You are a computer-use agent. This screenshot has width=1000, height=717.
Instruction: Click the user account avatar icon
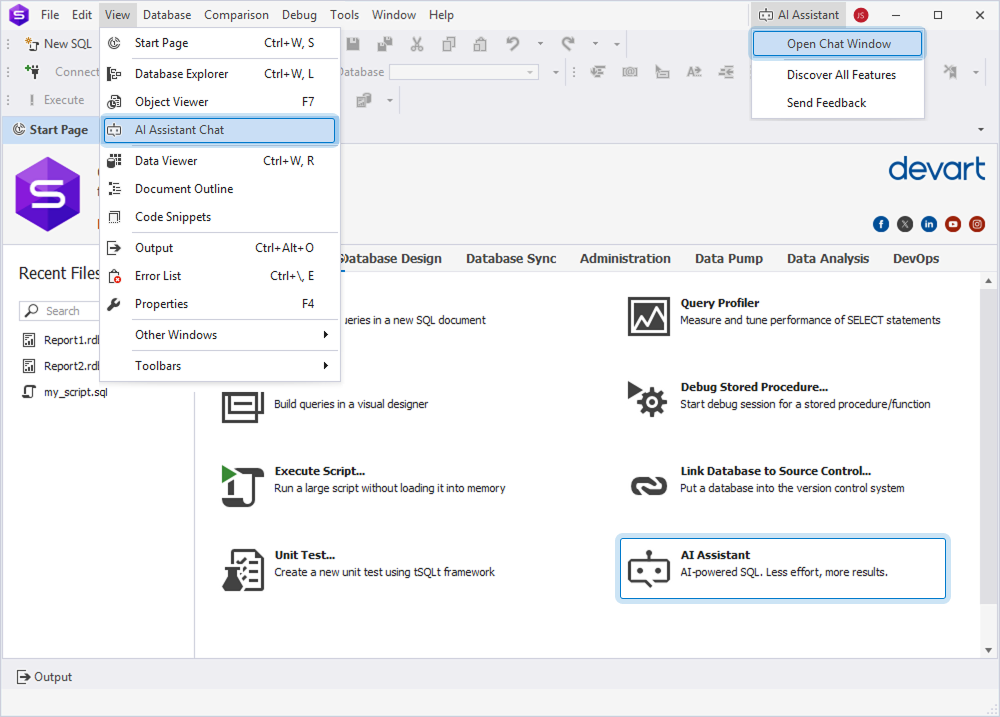(861, 15)
